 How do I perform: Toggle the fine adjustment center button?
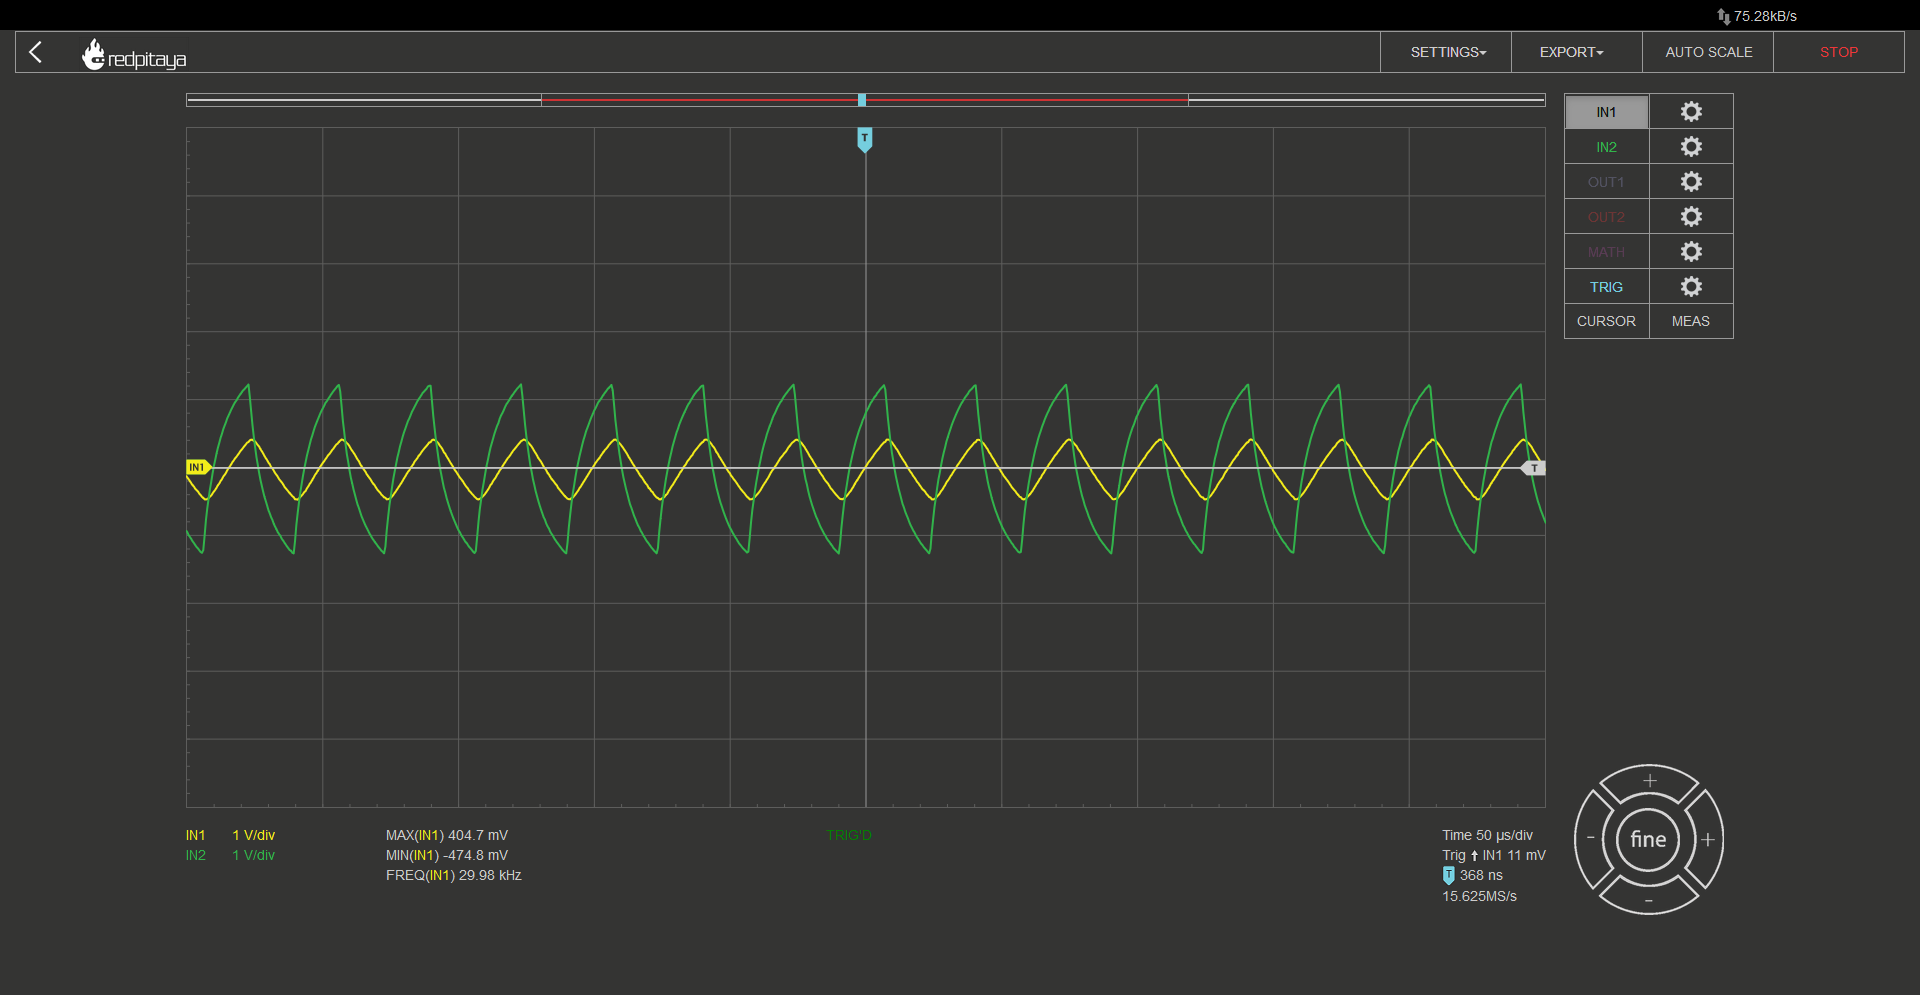(x=1648, y=839)
